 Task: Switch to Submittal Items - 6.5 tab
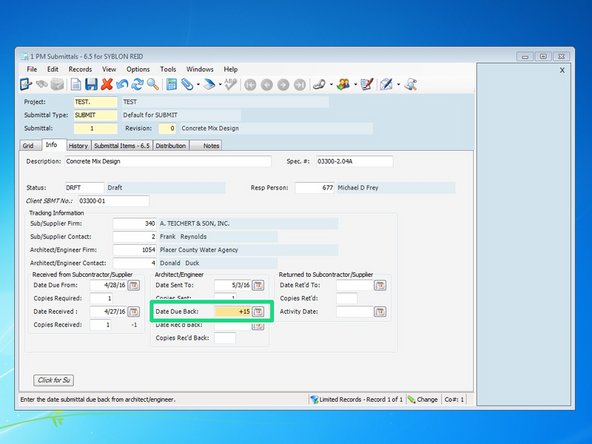(x=122, y=146)
